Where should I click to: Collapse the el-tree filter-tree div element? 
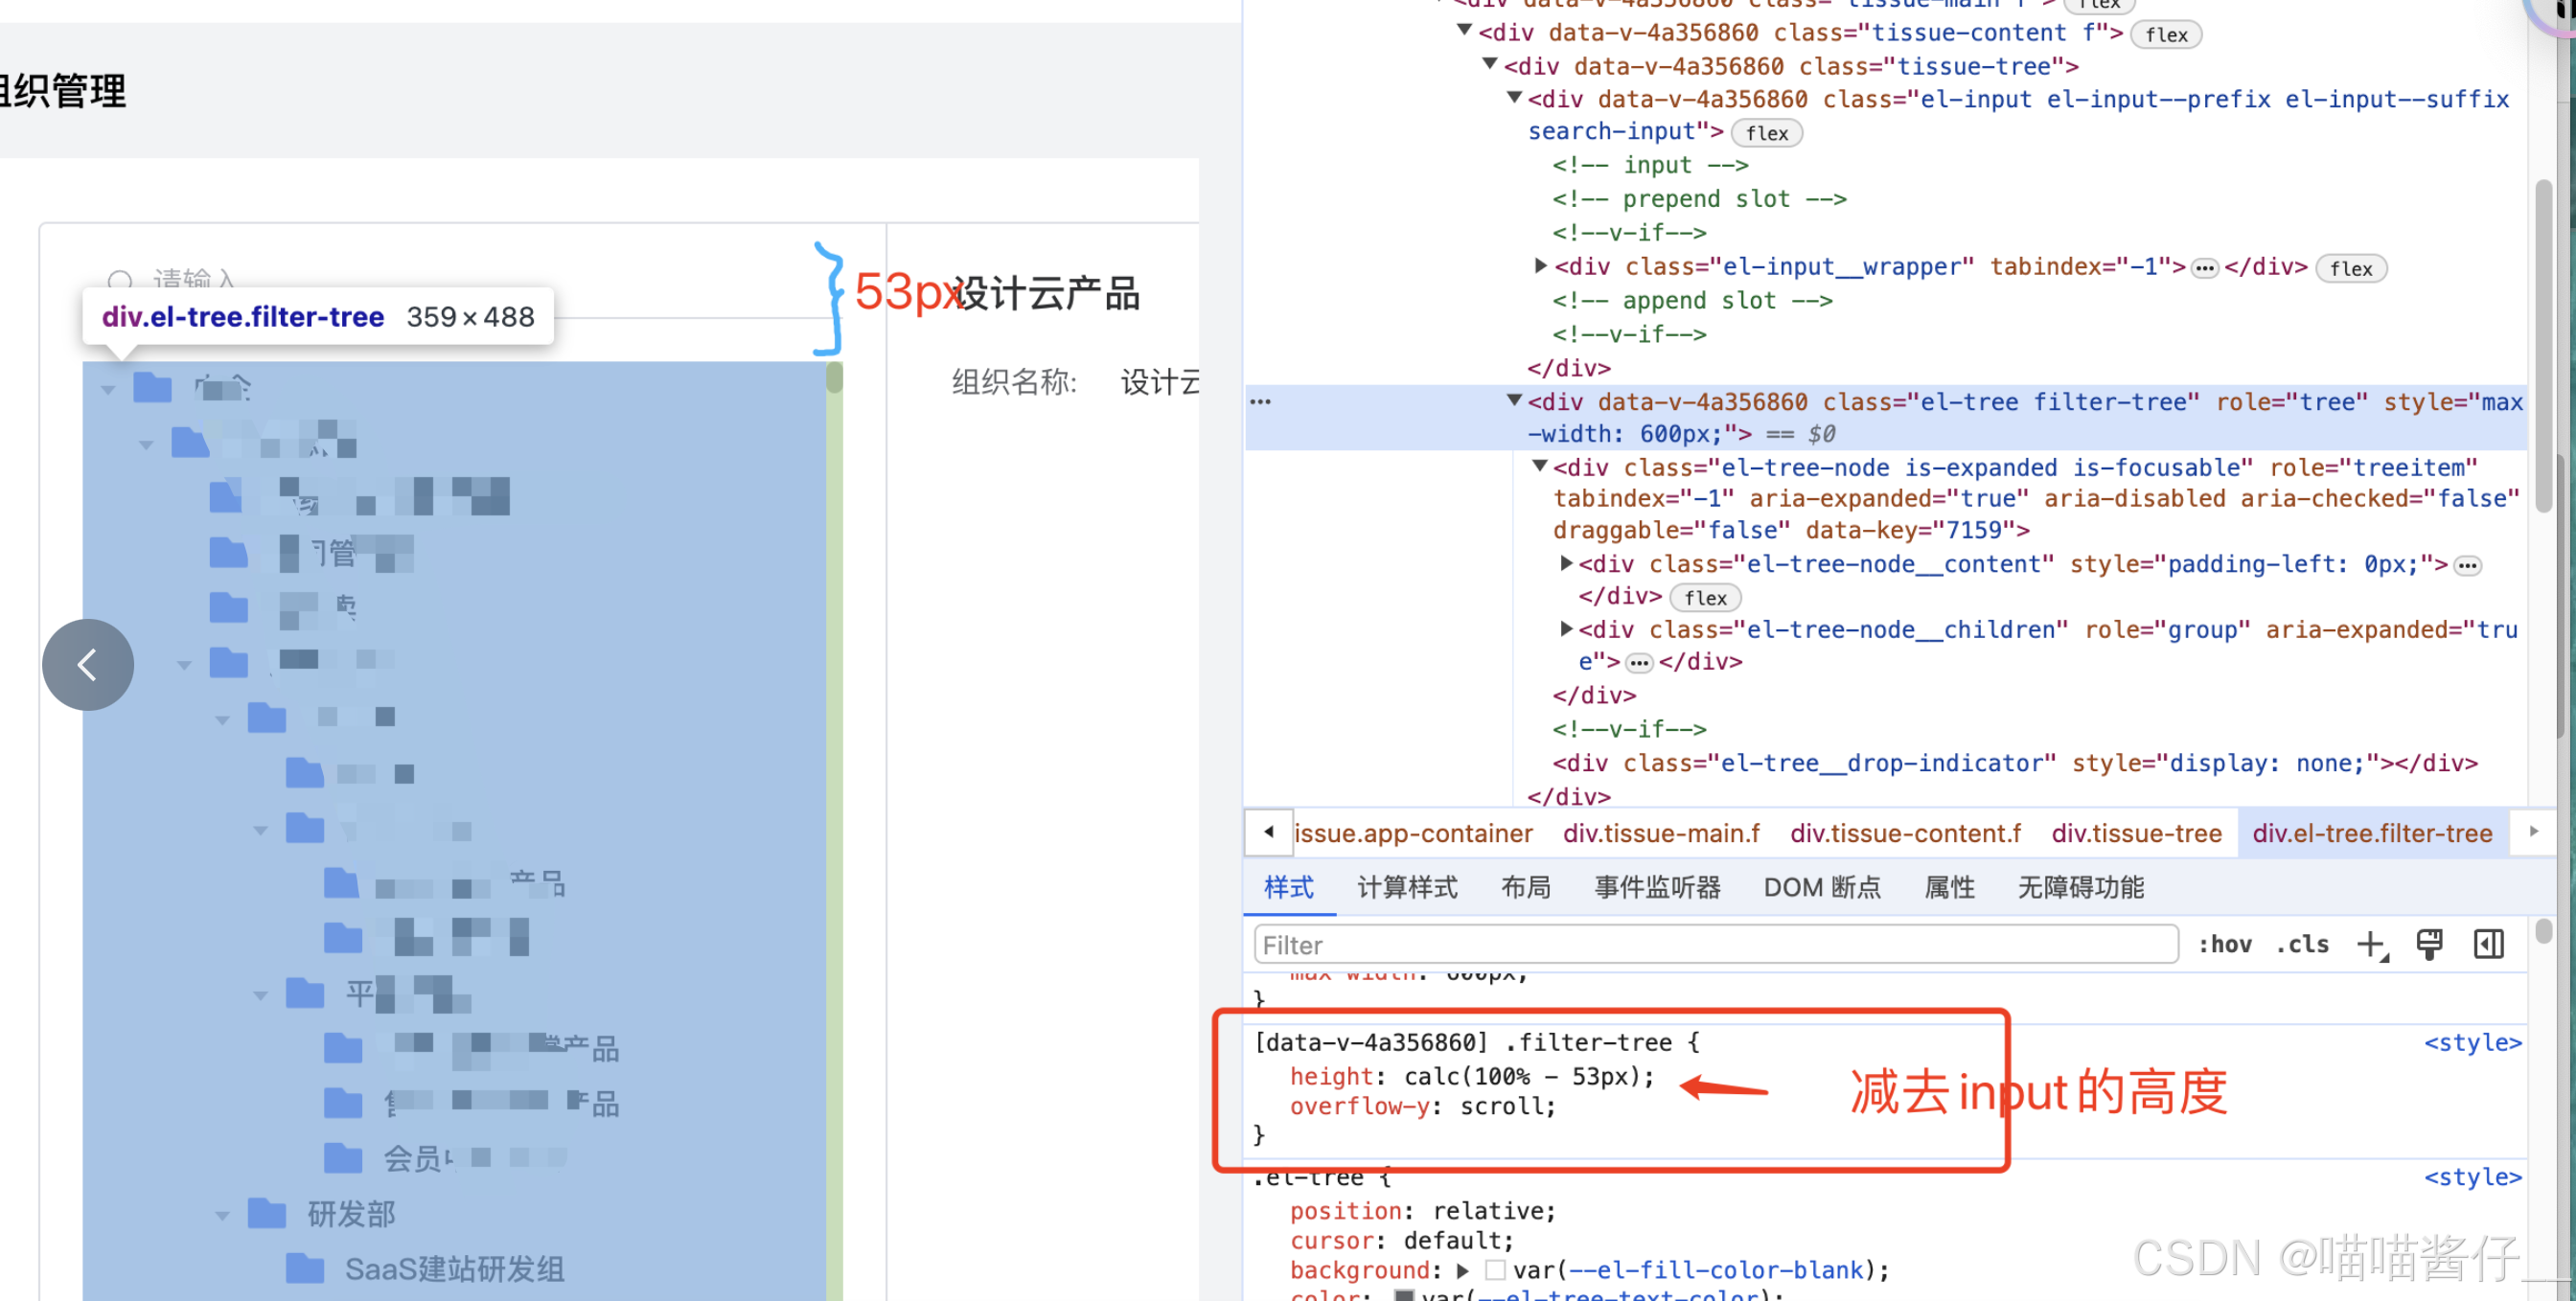(1514, 401)
